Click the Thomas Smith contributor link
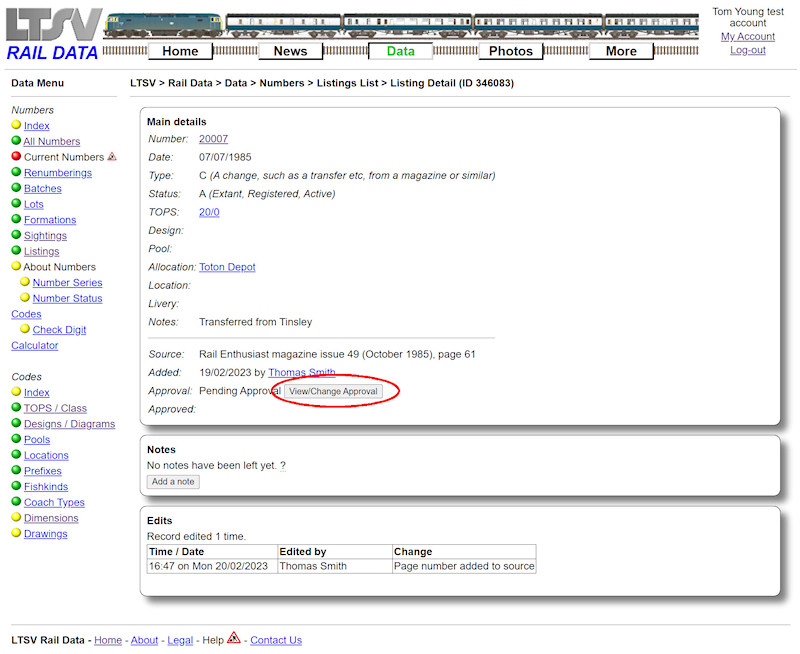 pyautogui.click(x=302, y=372)
